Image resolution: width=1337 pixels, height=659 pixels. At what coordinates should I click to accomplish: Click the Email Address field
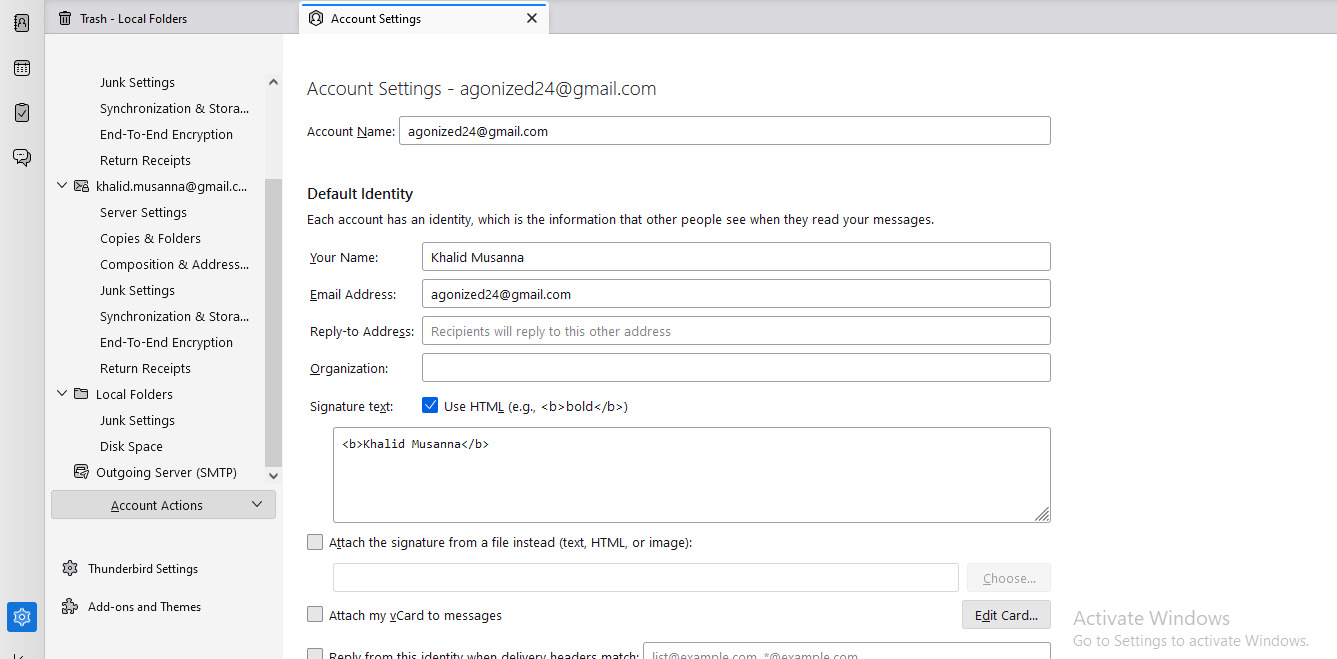point(736,294)
